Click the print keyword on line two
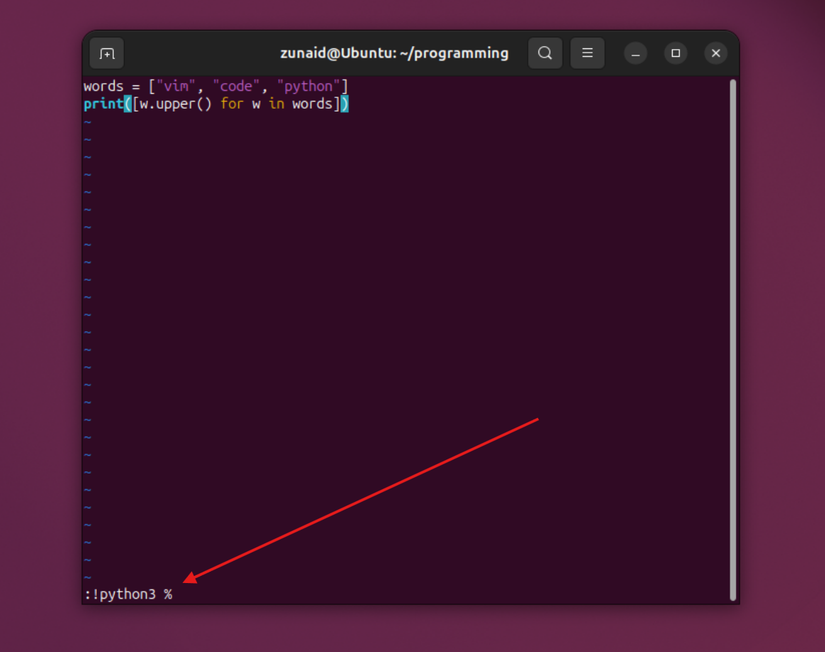825x652 pixels. coord(104,104)
